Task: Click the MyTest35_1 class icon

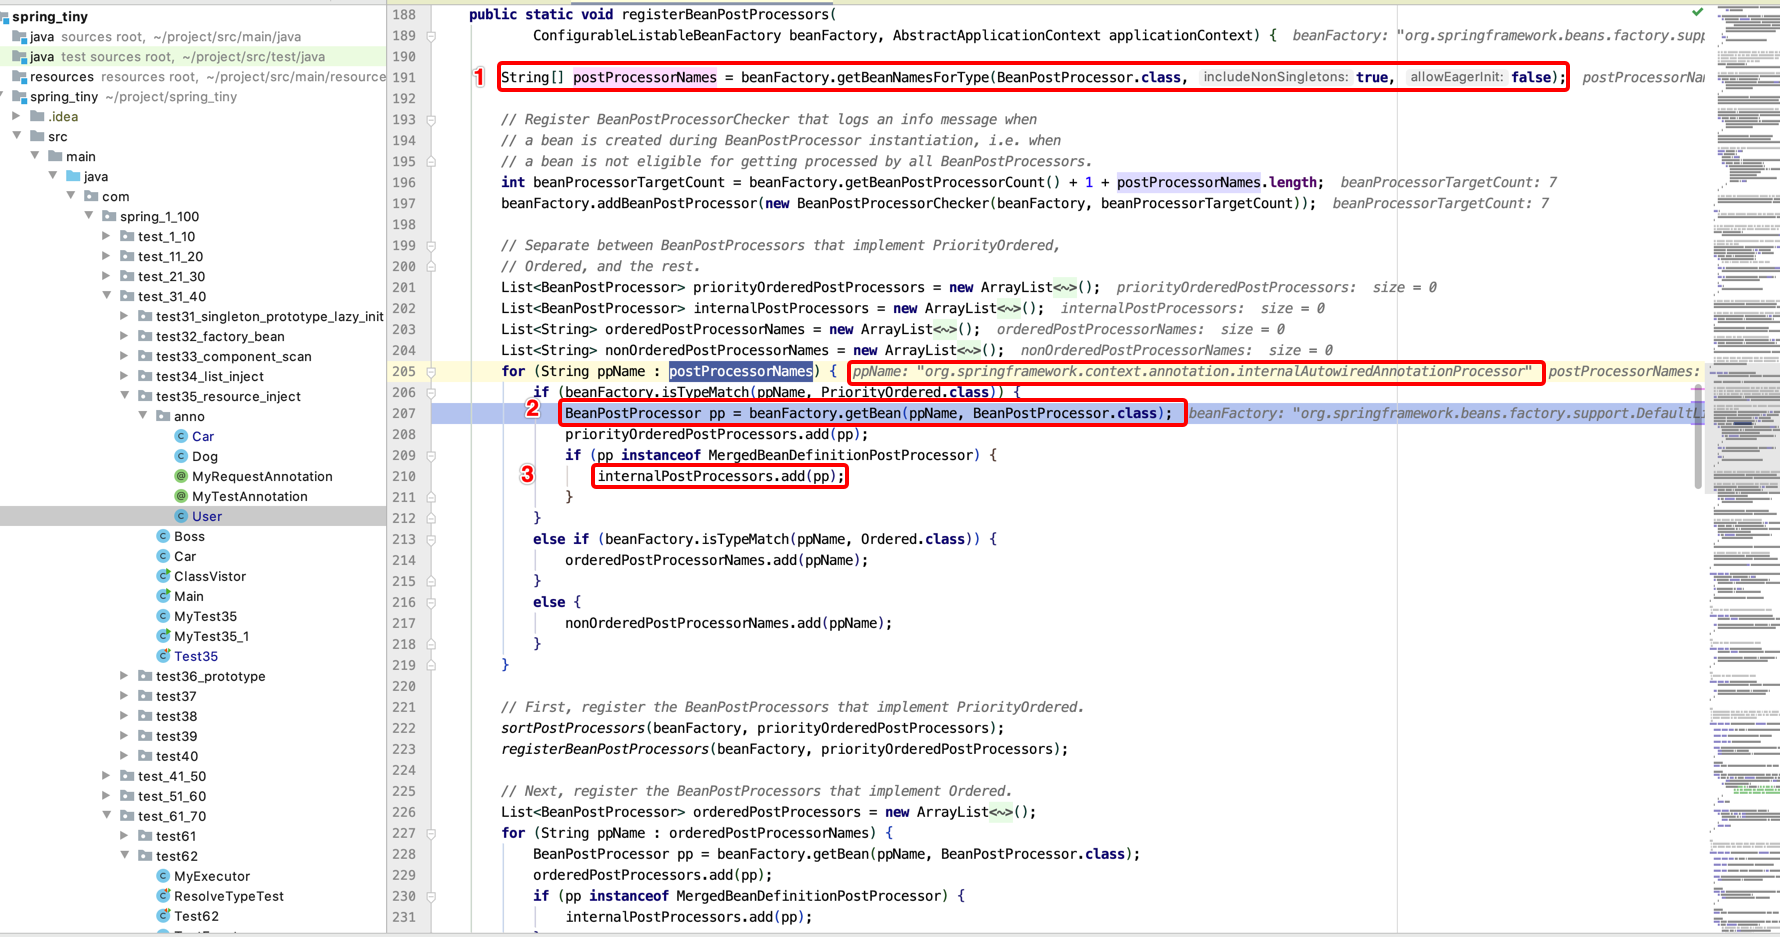Action: tap(163, 636)
